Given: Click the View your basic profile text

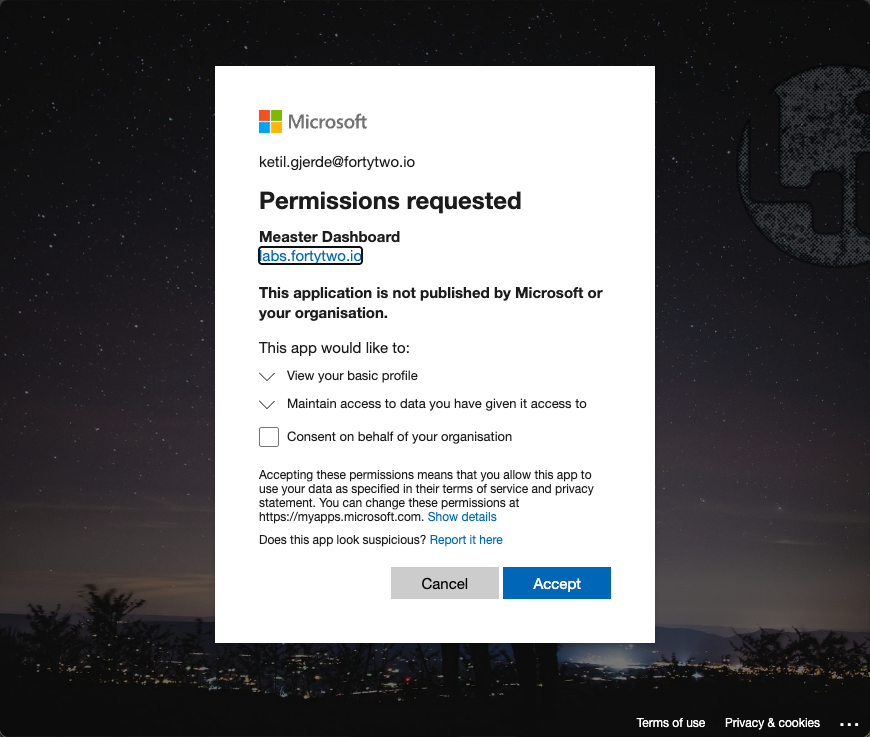Looking at the screenshot, I should (x=352, y=376).
